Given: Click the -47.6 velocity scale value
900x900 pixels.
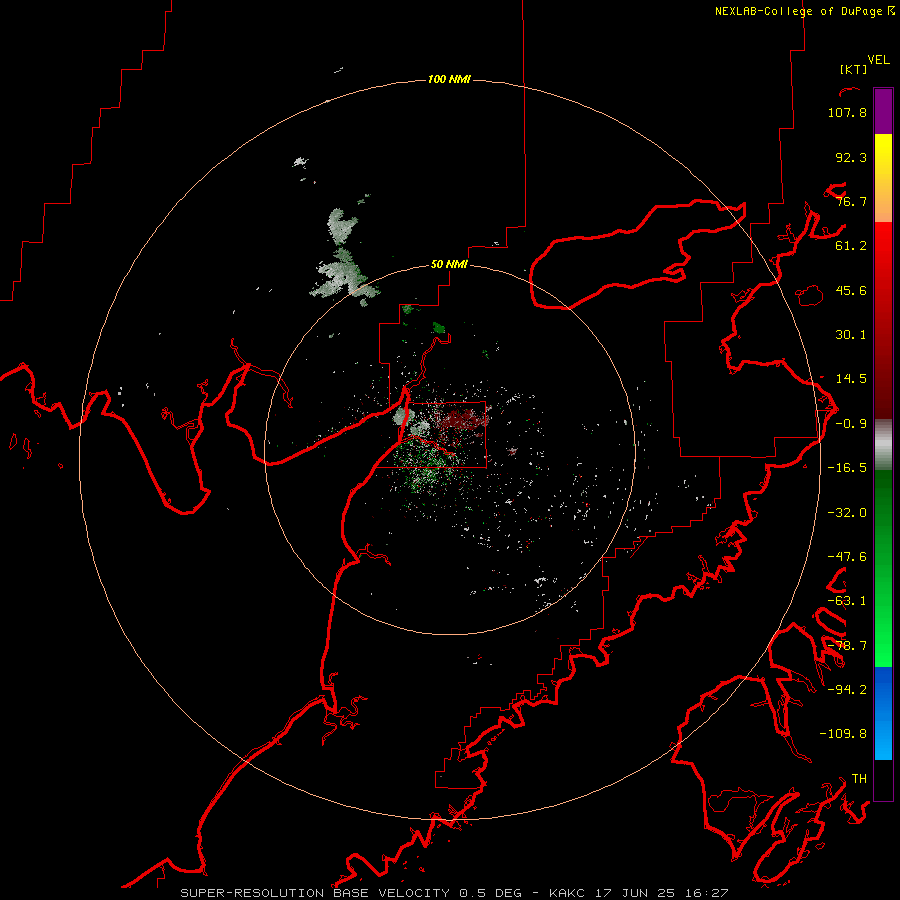Looking at the screenshot, I should pyautogui.click(x=847, y=557).
